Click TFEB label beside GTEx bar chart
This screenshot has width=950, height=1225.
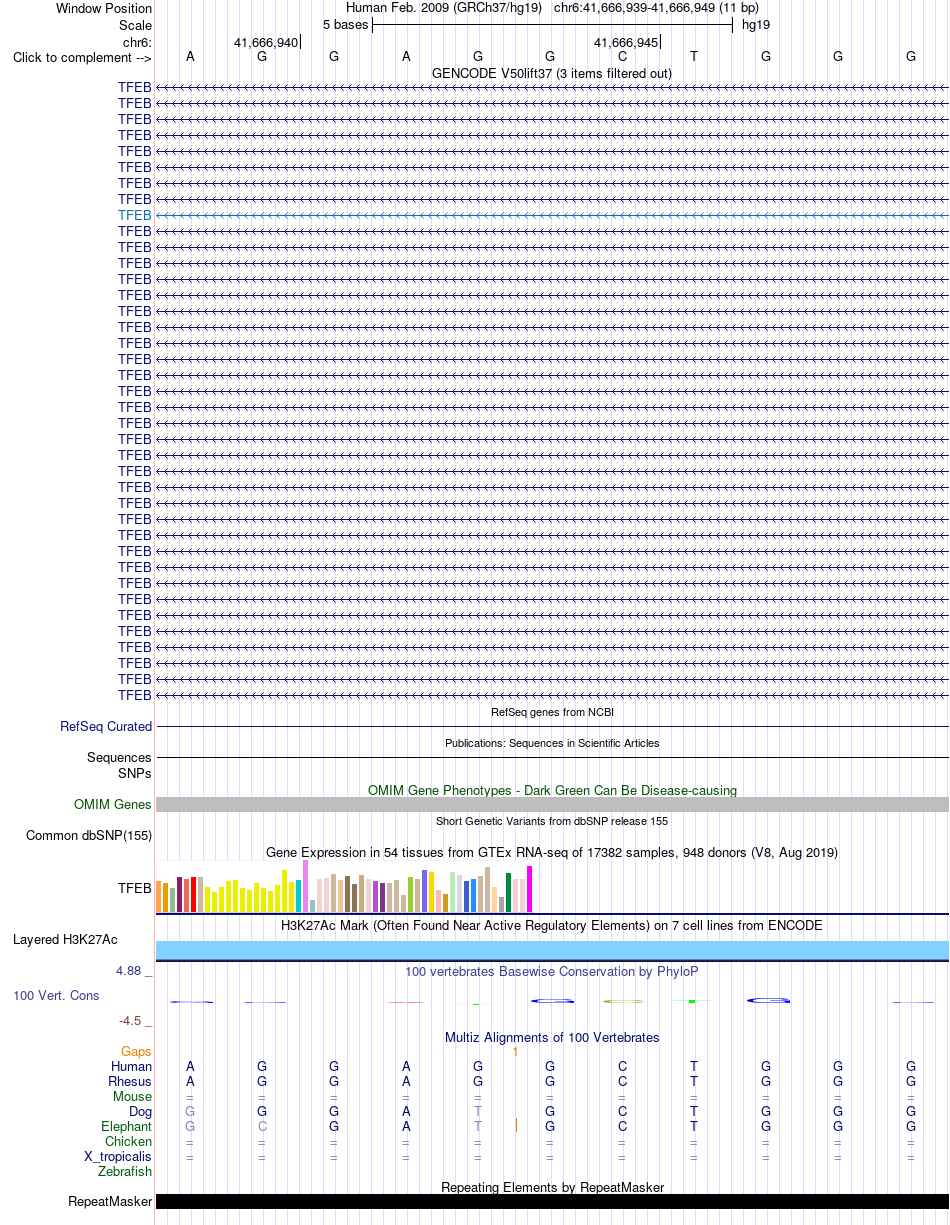[x=135, y=887]
